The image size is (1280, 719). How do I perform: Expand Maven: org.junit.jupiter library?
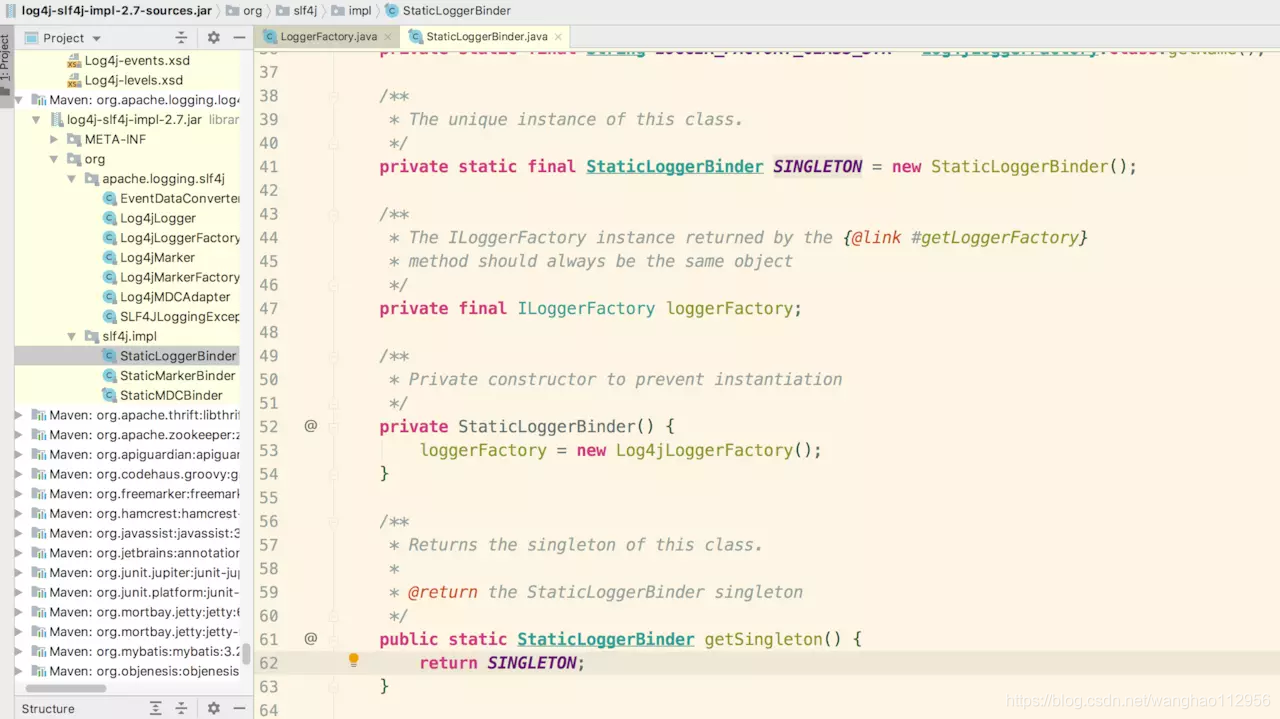coord(20,573)
